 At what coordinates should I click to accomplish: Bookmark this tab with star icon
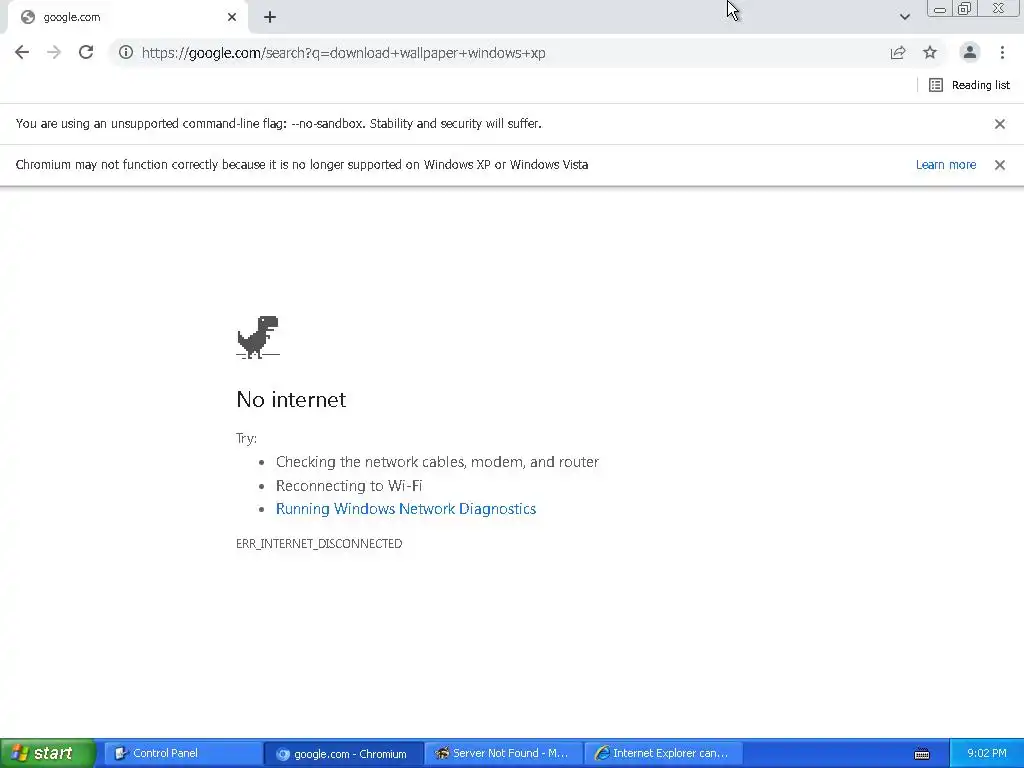click(x=930, y=52)
